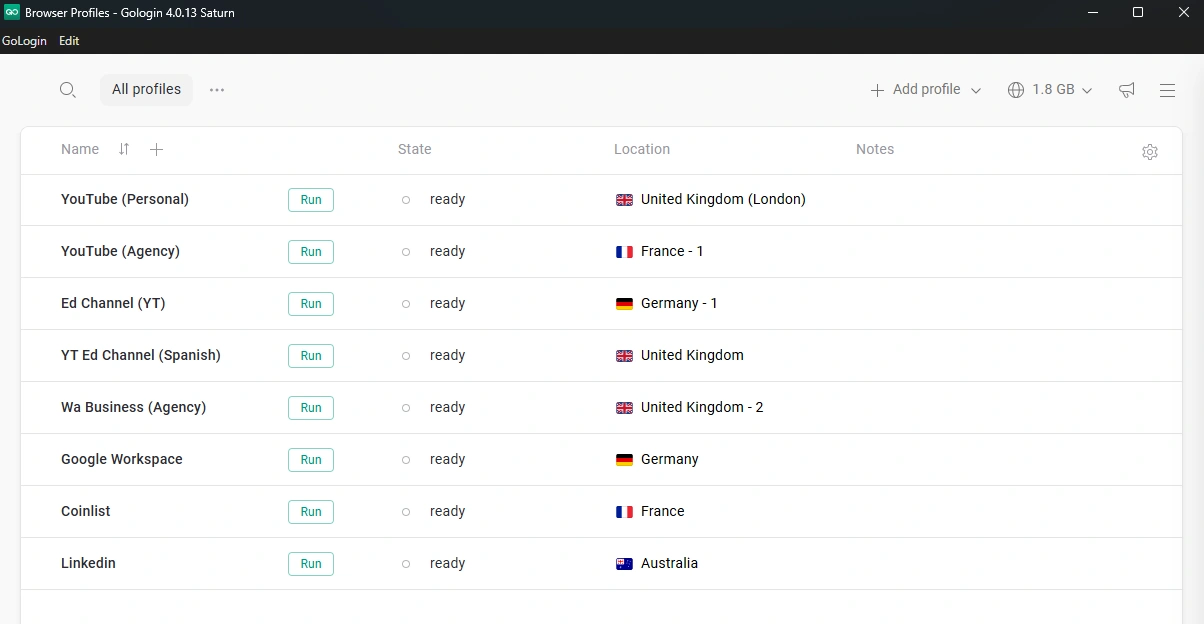1204x624 pixels.
Task: Open the three-dots folder options
Action: pyautogui.click(x=217, y=90)
